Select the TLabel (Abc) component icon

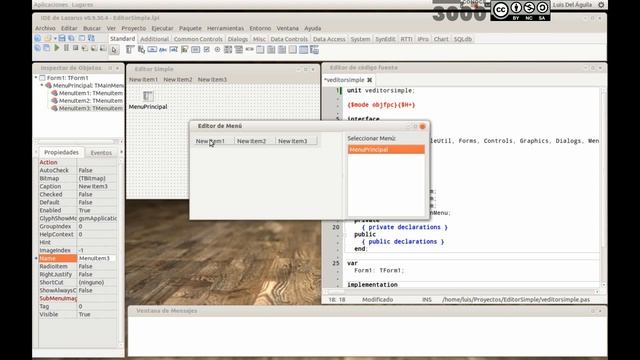click(162, 49)
